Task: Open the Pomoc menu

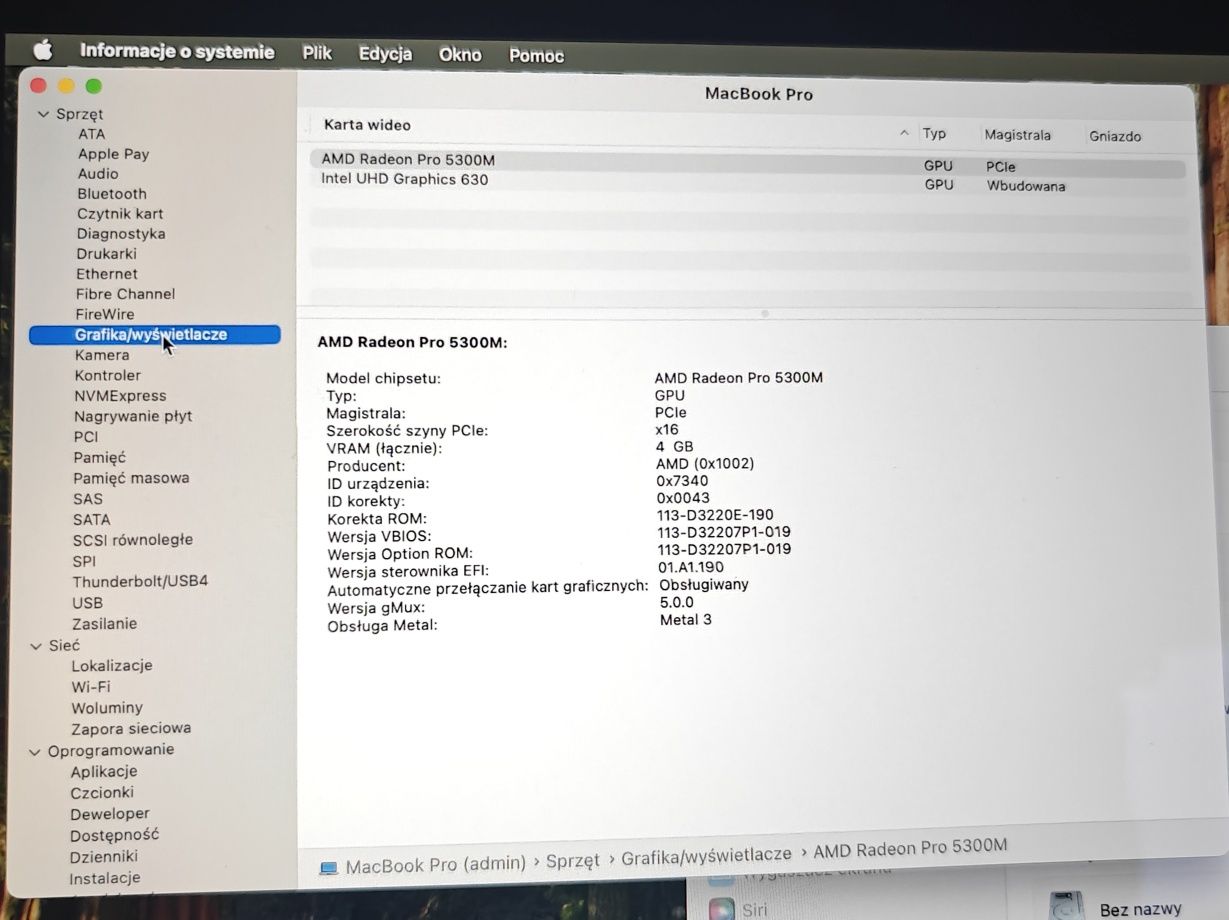Action: click(536, 56)
